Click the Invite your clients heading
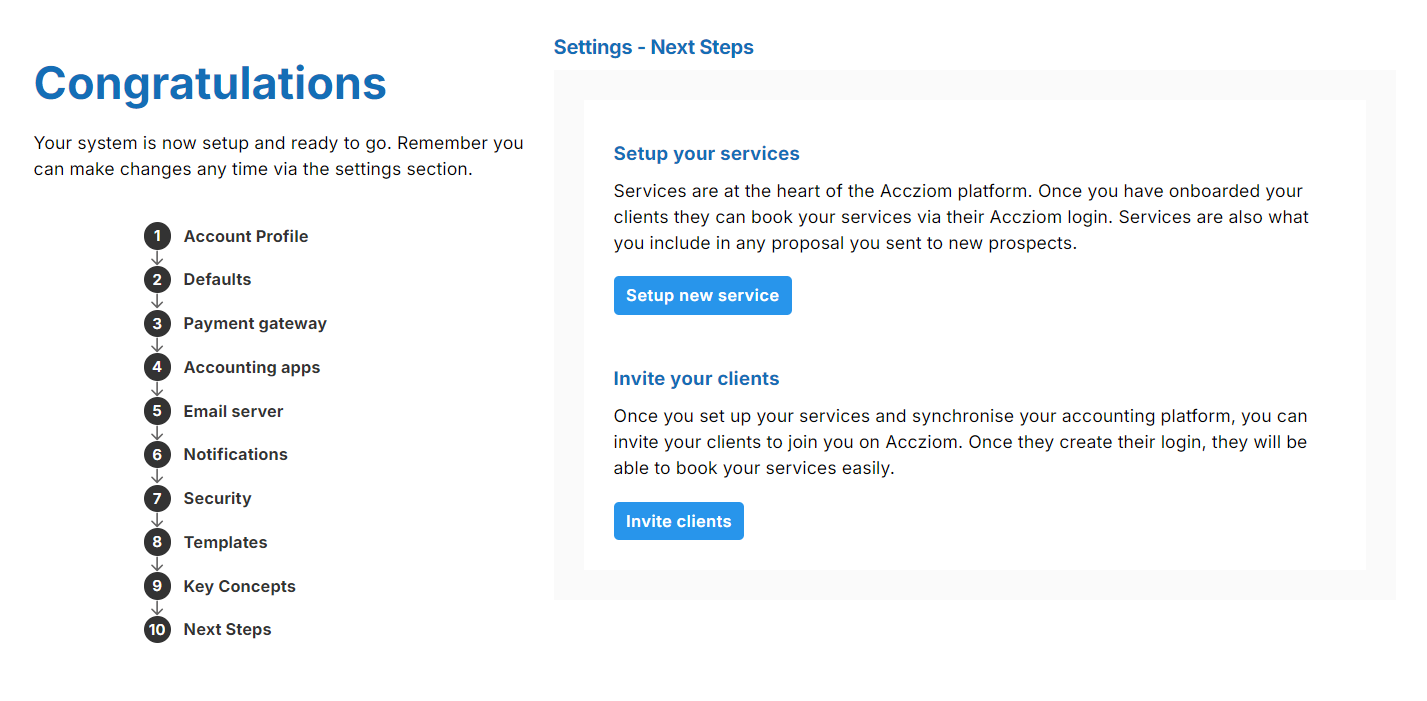 pyautogui.click(x=696, y=379)
